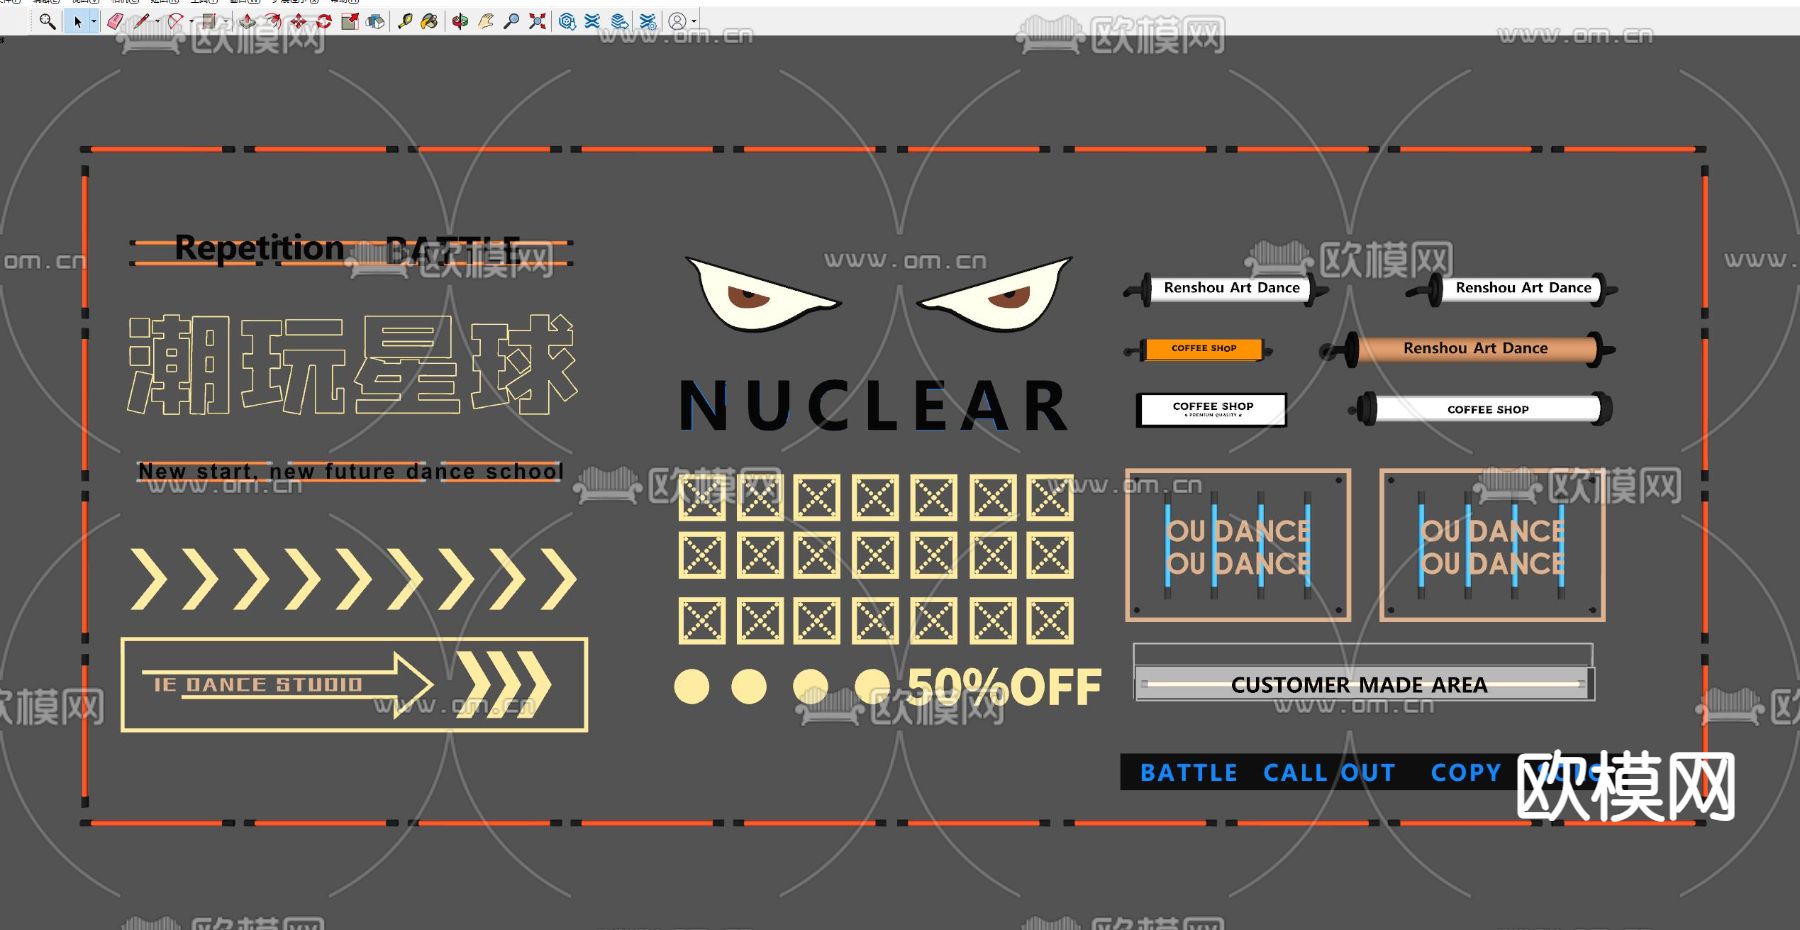
Task: Open the 3D Warehouse
Action: point(567,21)
